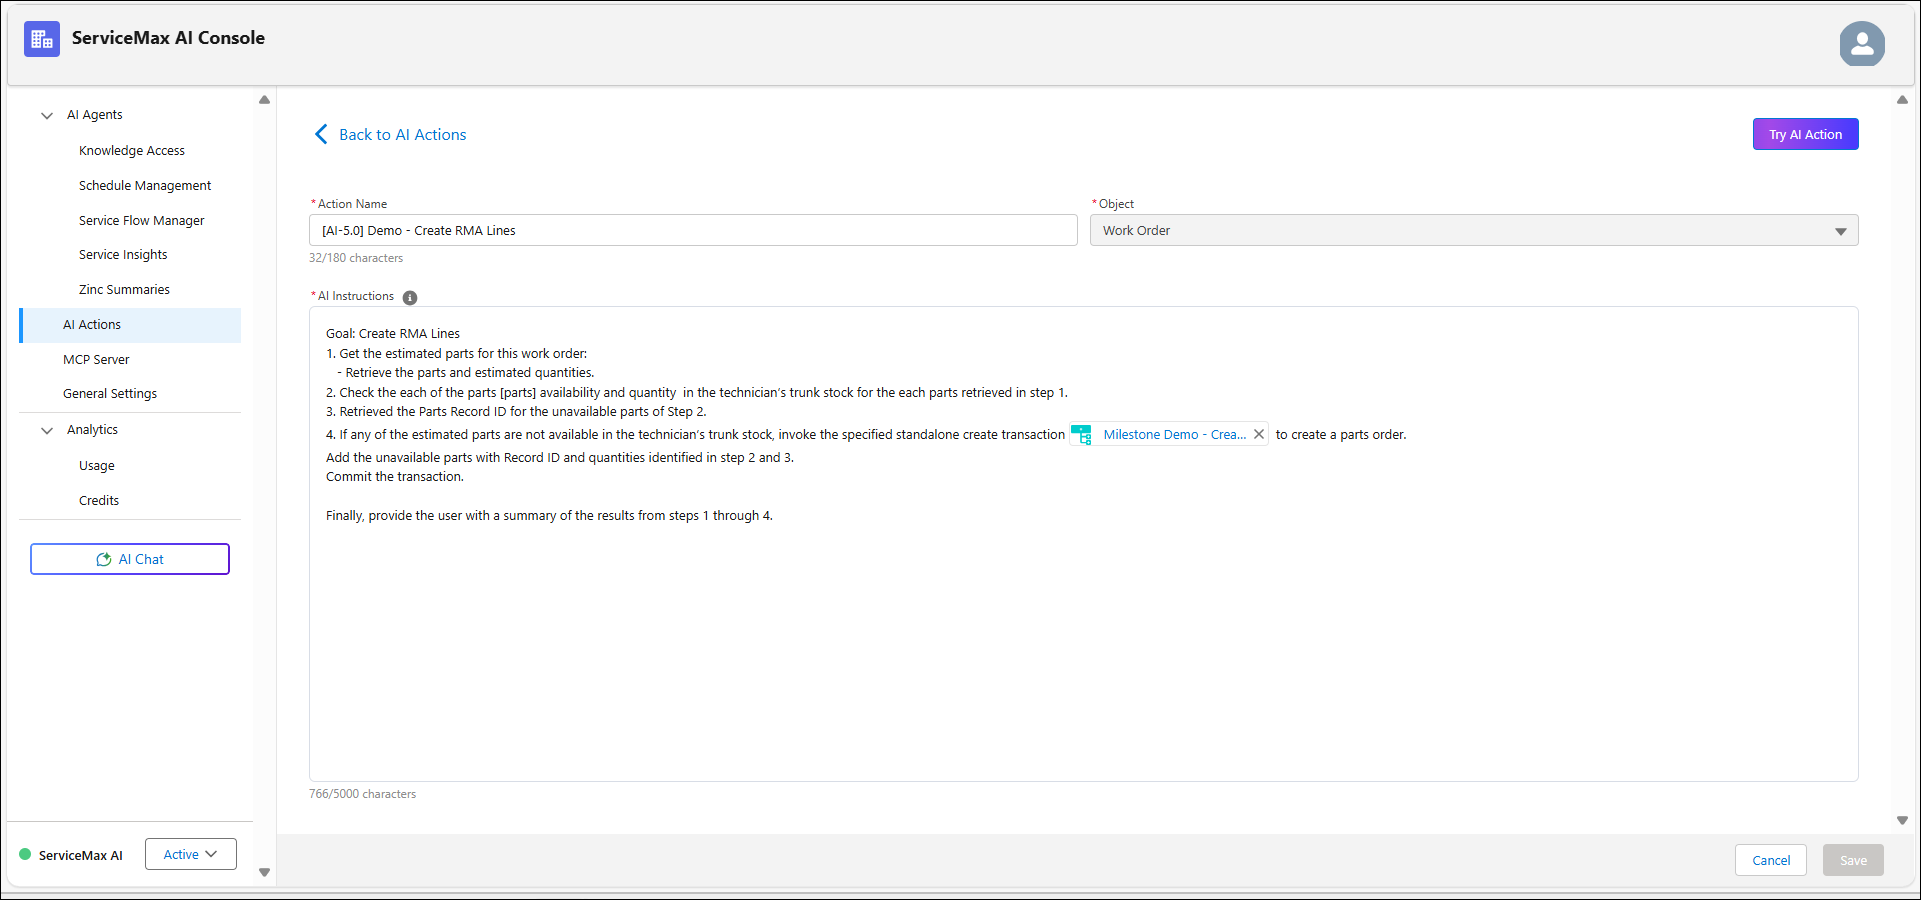Image resolution: width=1921 pixels, height=900 pixels.
Task: Remove the Milestone Demo transaction pill
Action: pyautogui.click(x=1259, y=434)
